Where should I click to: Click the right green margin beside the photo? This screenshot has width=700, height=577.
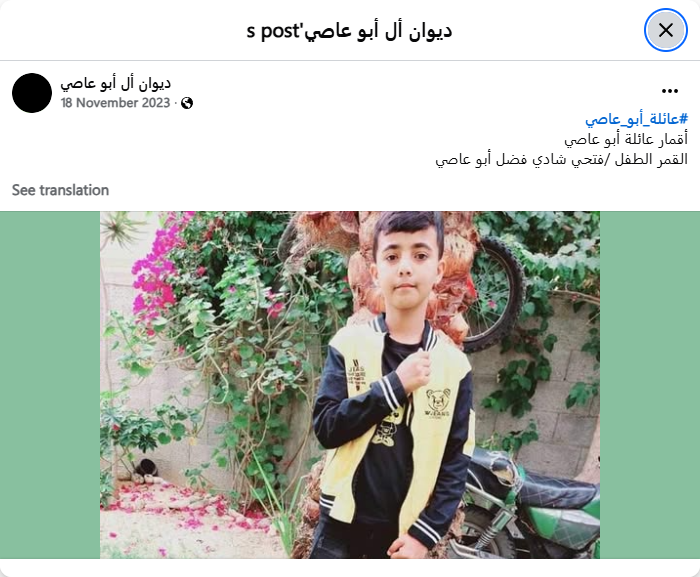pos(650,385)
